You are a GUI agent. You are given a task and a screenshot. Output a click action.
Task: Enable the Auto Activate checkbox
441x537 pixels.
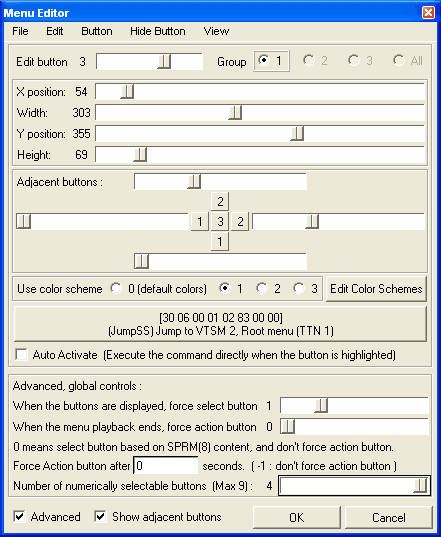coord(22,354)
